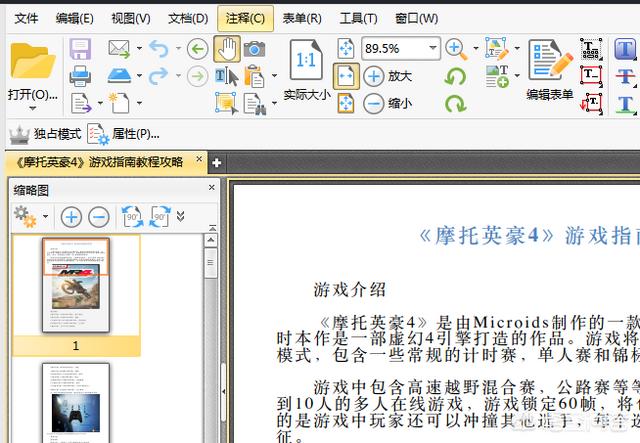Expand the magnifier zoom tool dropdown arrow
The width and height of the screenshot is (640, 443).
click(x=476, y=49)
